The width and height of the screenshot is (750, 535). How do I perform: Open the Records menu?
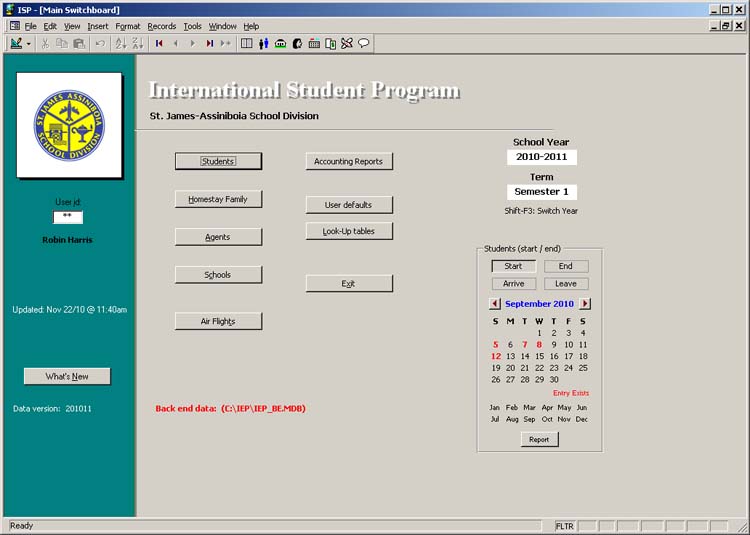(x=161, y=26)
